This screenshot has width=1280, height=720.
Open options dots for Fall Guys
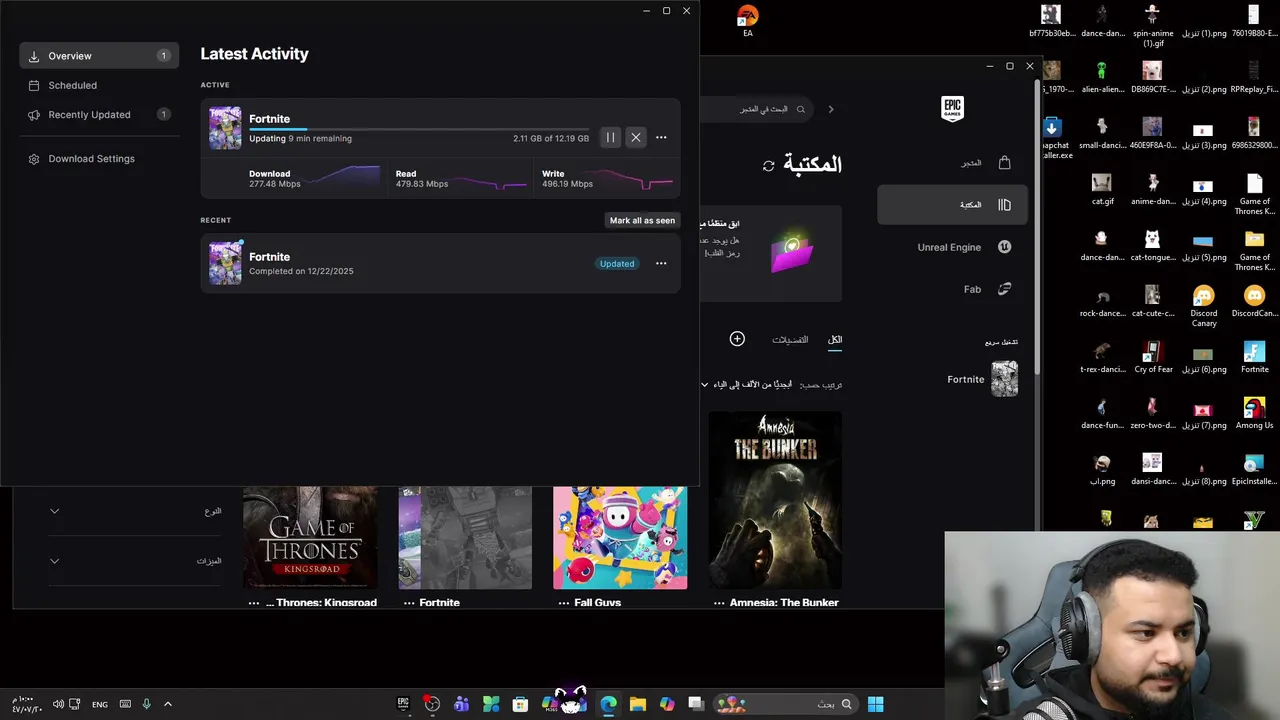click(564, 603)
